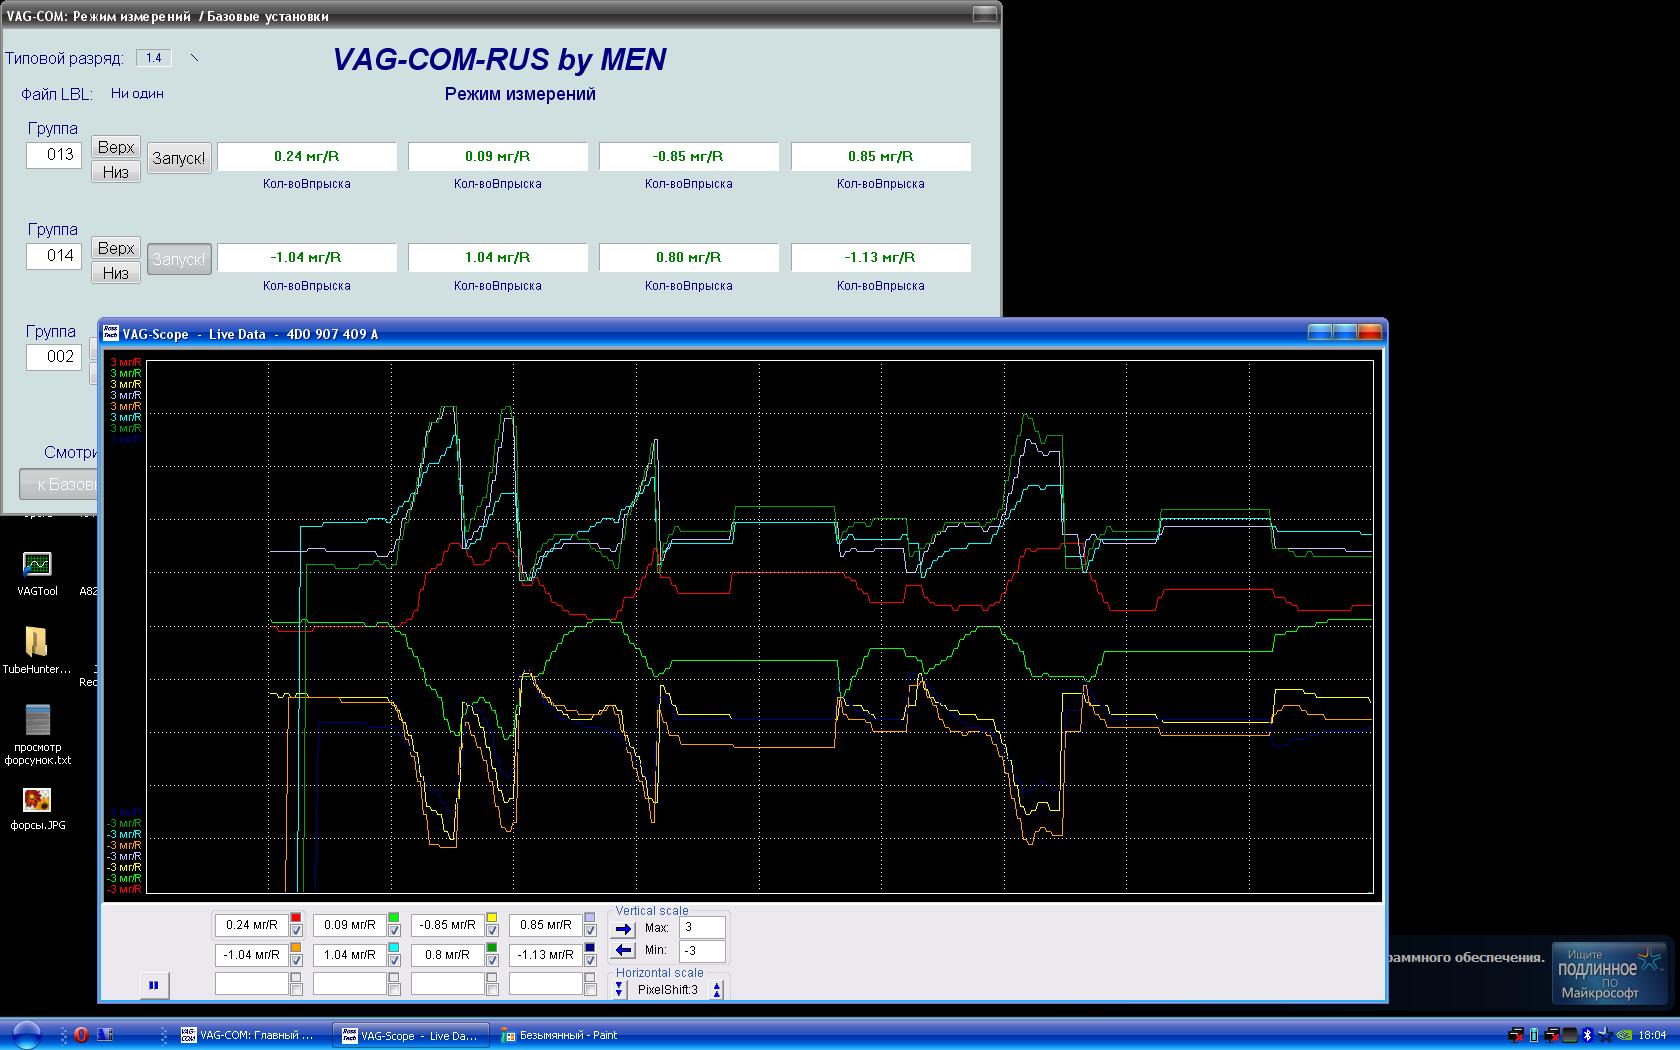Open the VAGTool desktop icon
Image resolution: width=1680 pixels, height=1050 pixels.
(x=37, y=574)
